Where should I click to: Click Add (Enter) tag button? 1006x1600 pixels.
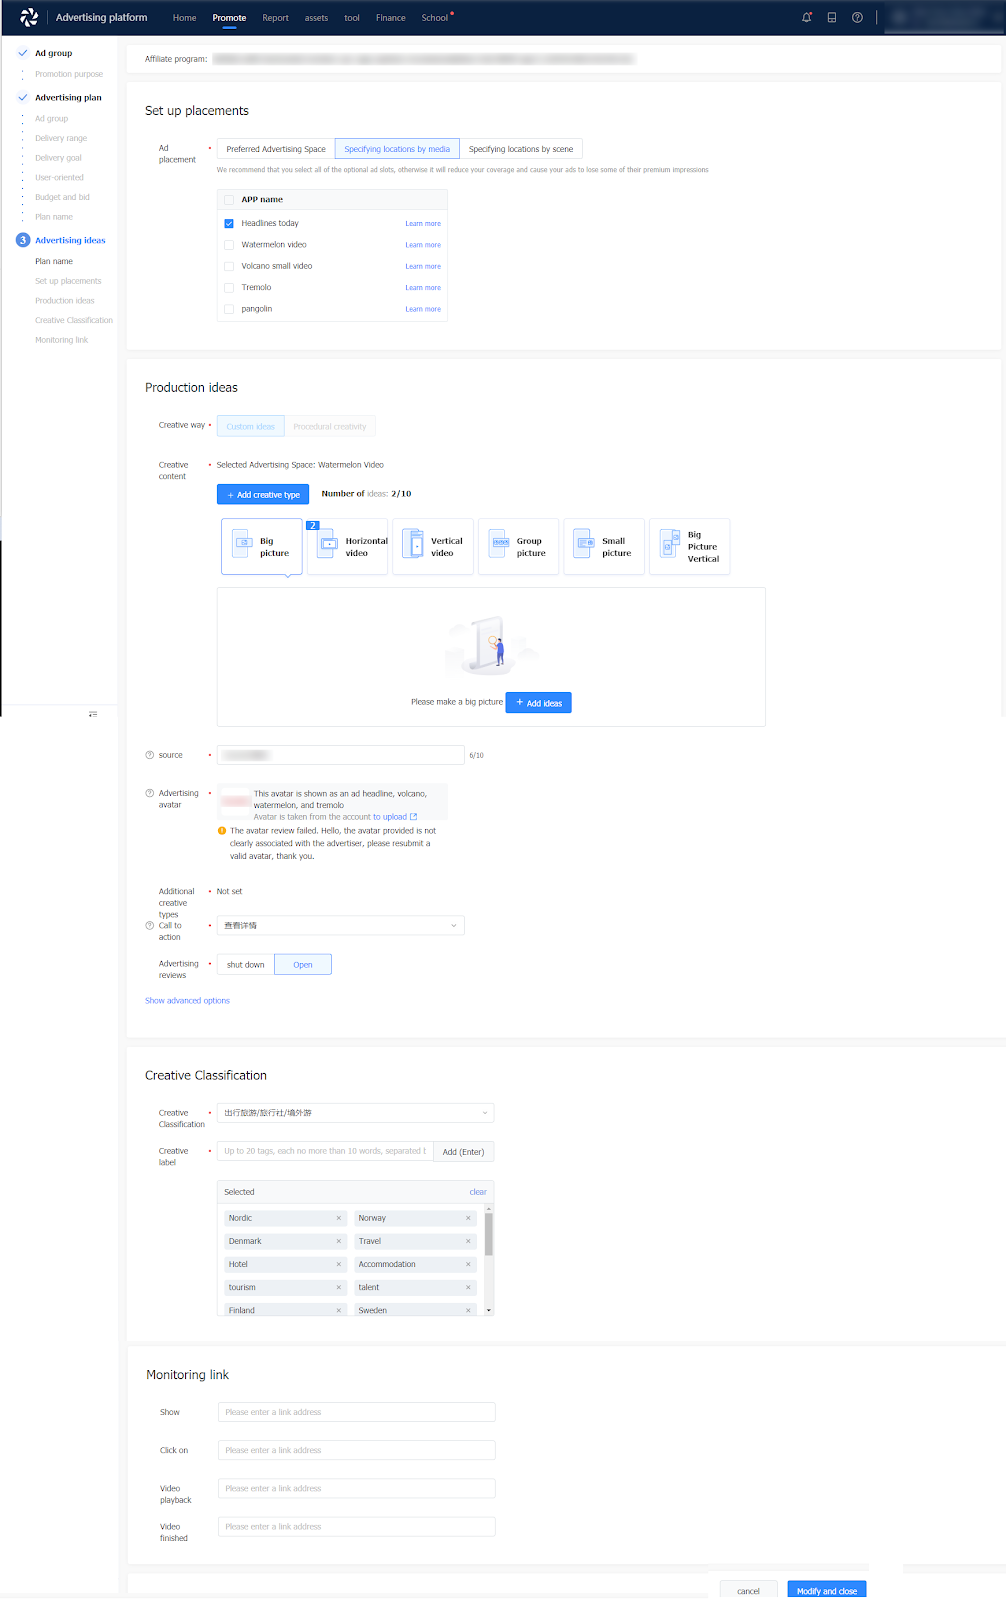(463, 1152)
